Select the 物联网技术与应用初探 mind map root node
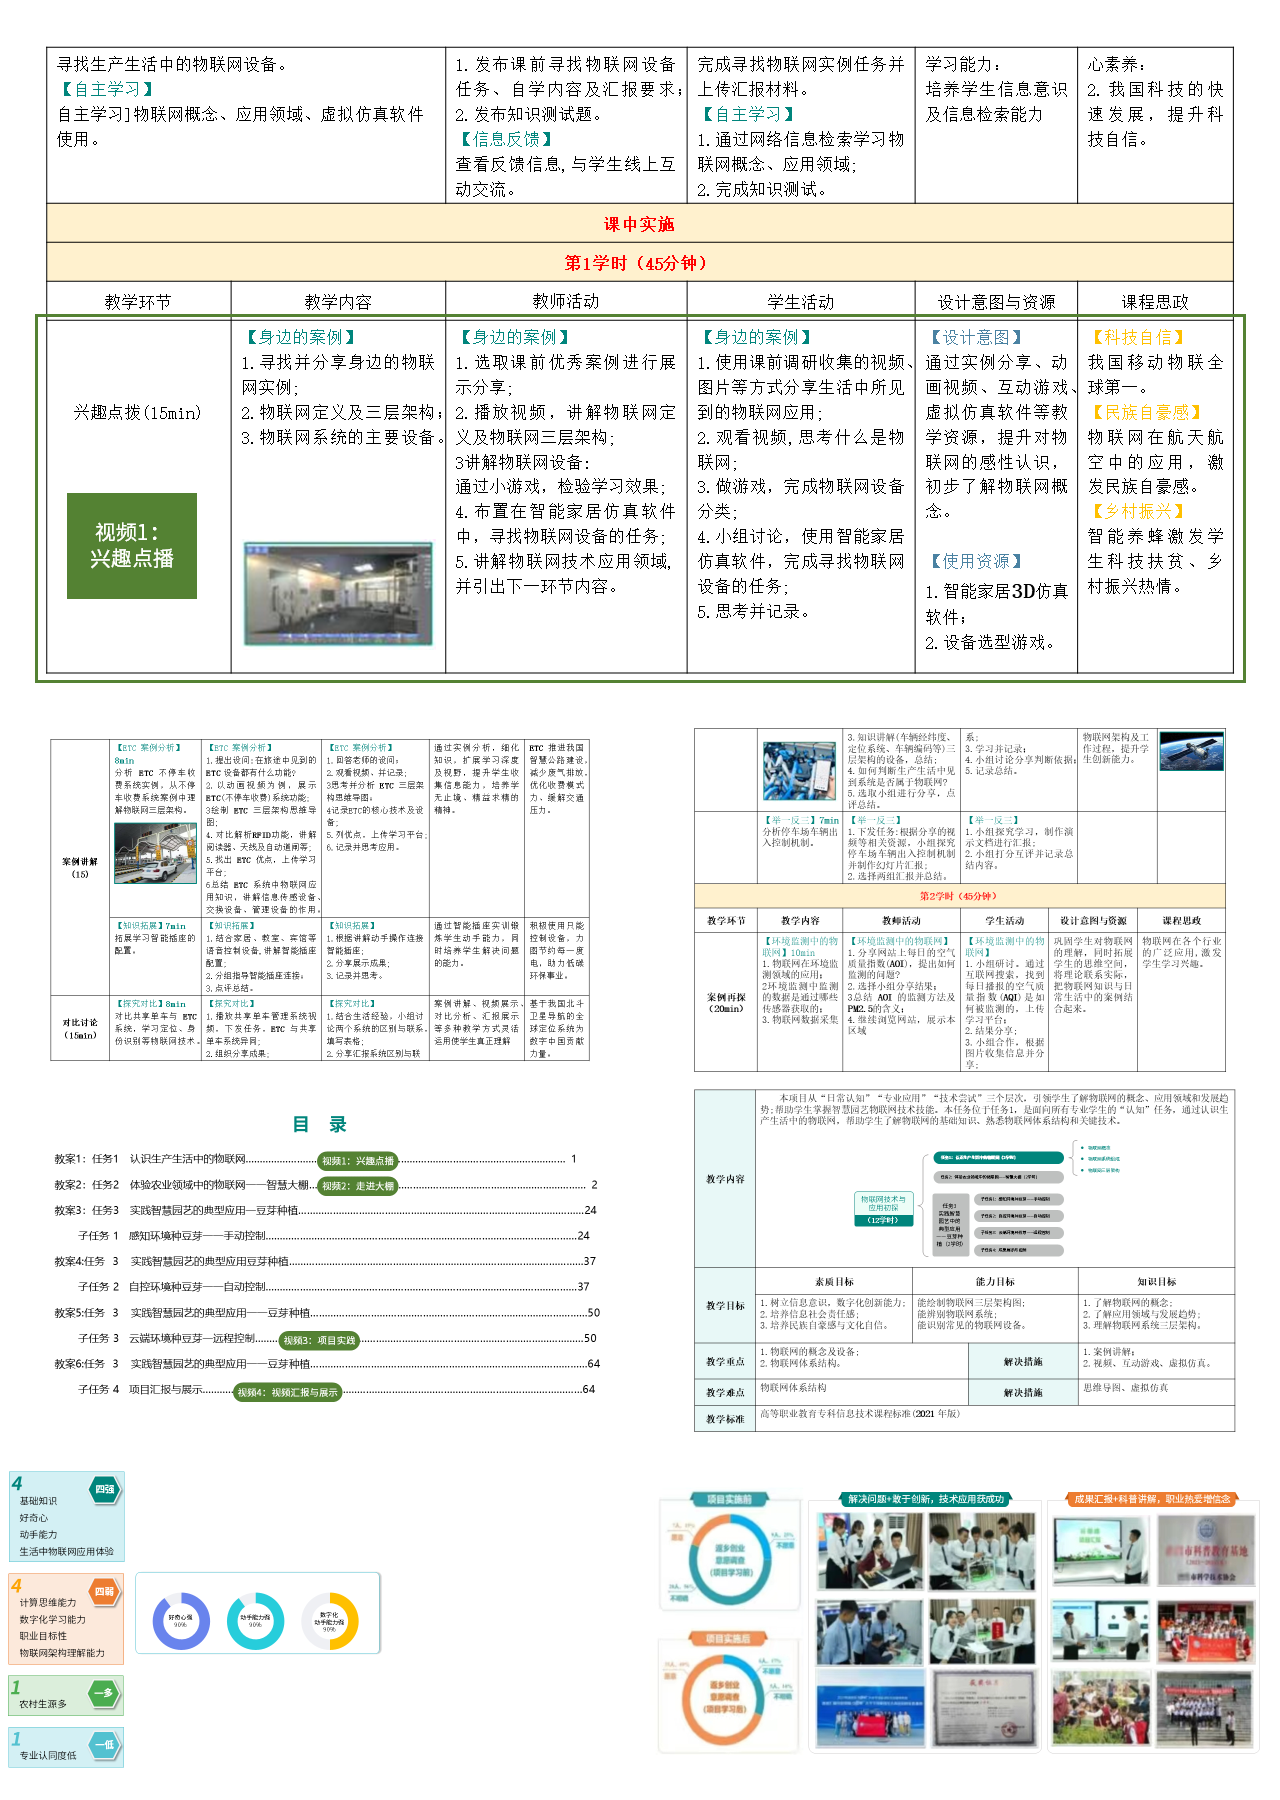1280x1800 pixels. [883, 1208]
